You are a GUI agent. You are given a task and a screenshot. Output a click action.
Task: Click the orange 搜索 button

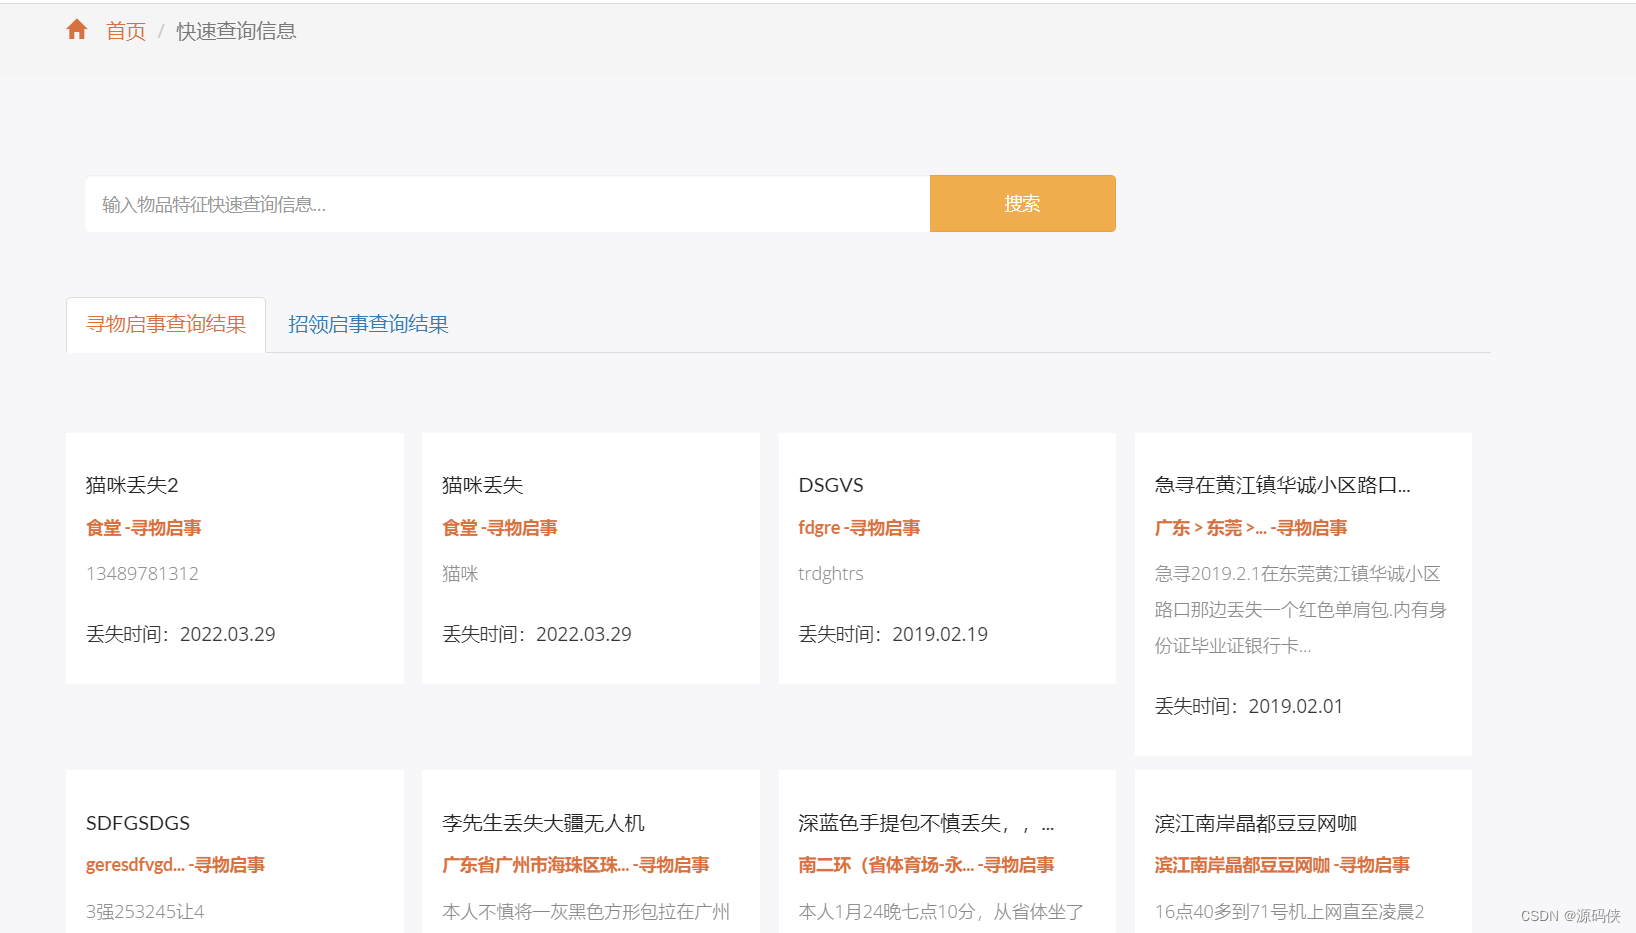click(1022, 204)
